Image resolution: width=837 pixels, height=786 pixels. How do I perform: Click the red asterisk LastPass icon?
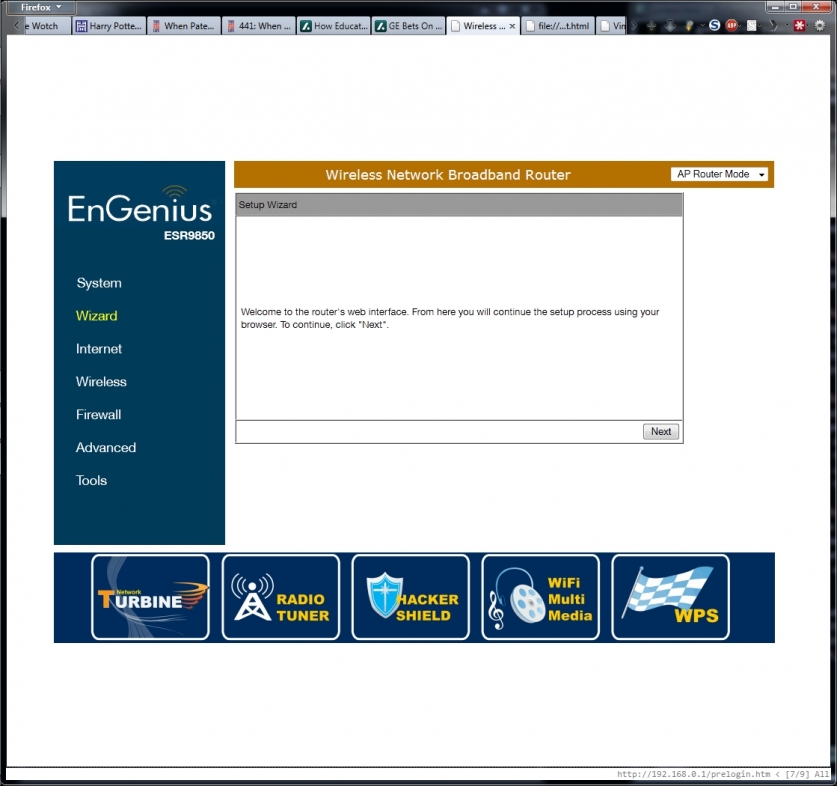click(799, 25)
